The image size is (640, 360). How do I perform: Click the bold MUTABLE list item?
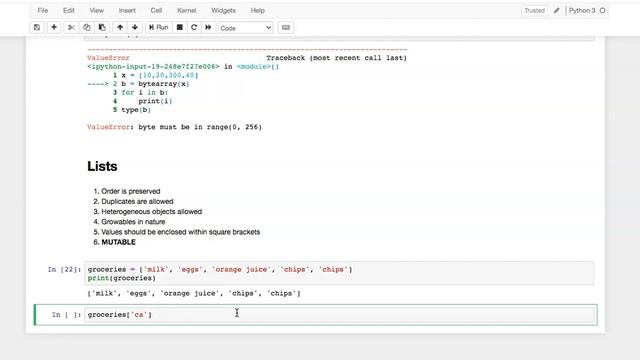(118, 242)
